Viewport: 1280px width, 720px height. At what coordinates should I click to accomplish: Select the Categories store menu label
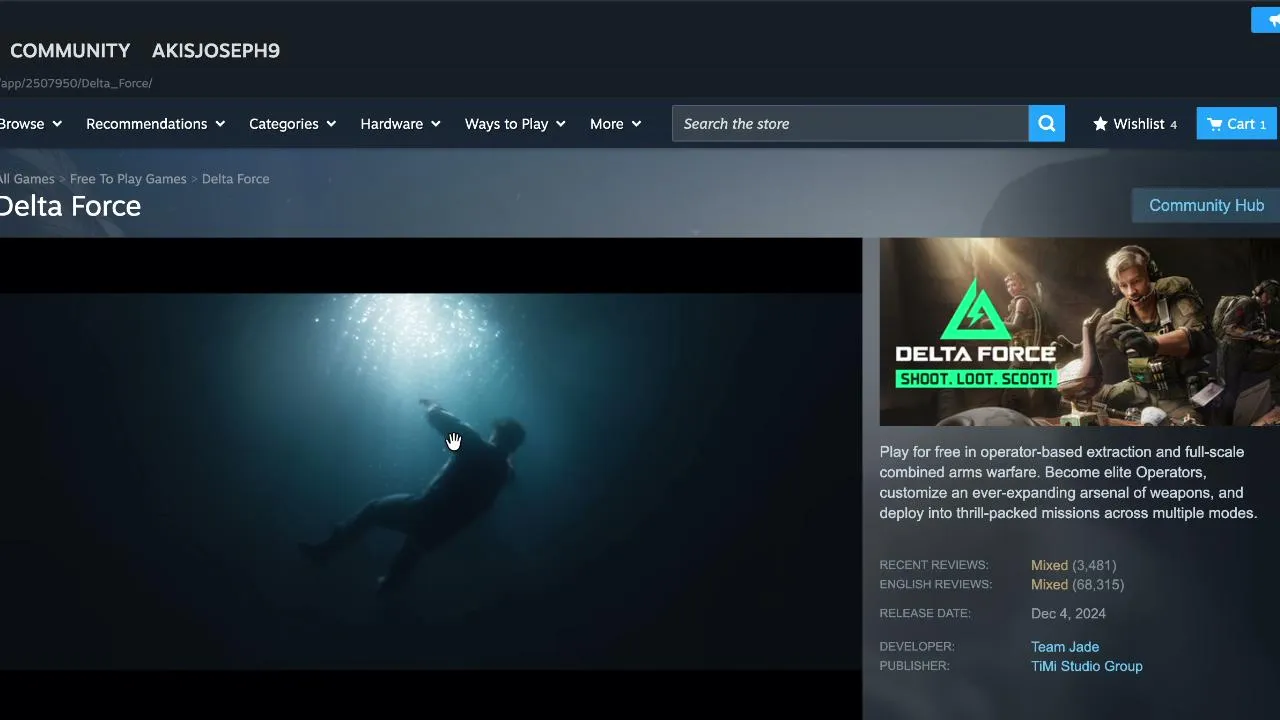click(x=284, y=124)
